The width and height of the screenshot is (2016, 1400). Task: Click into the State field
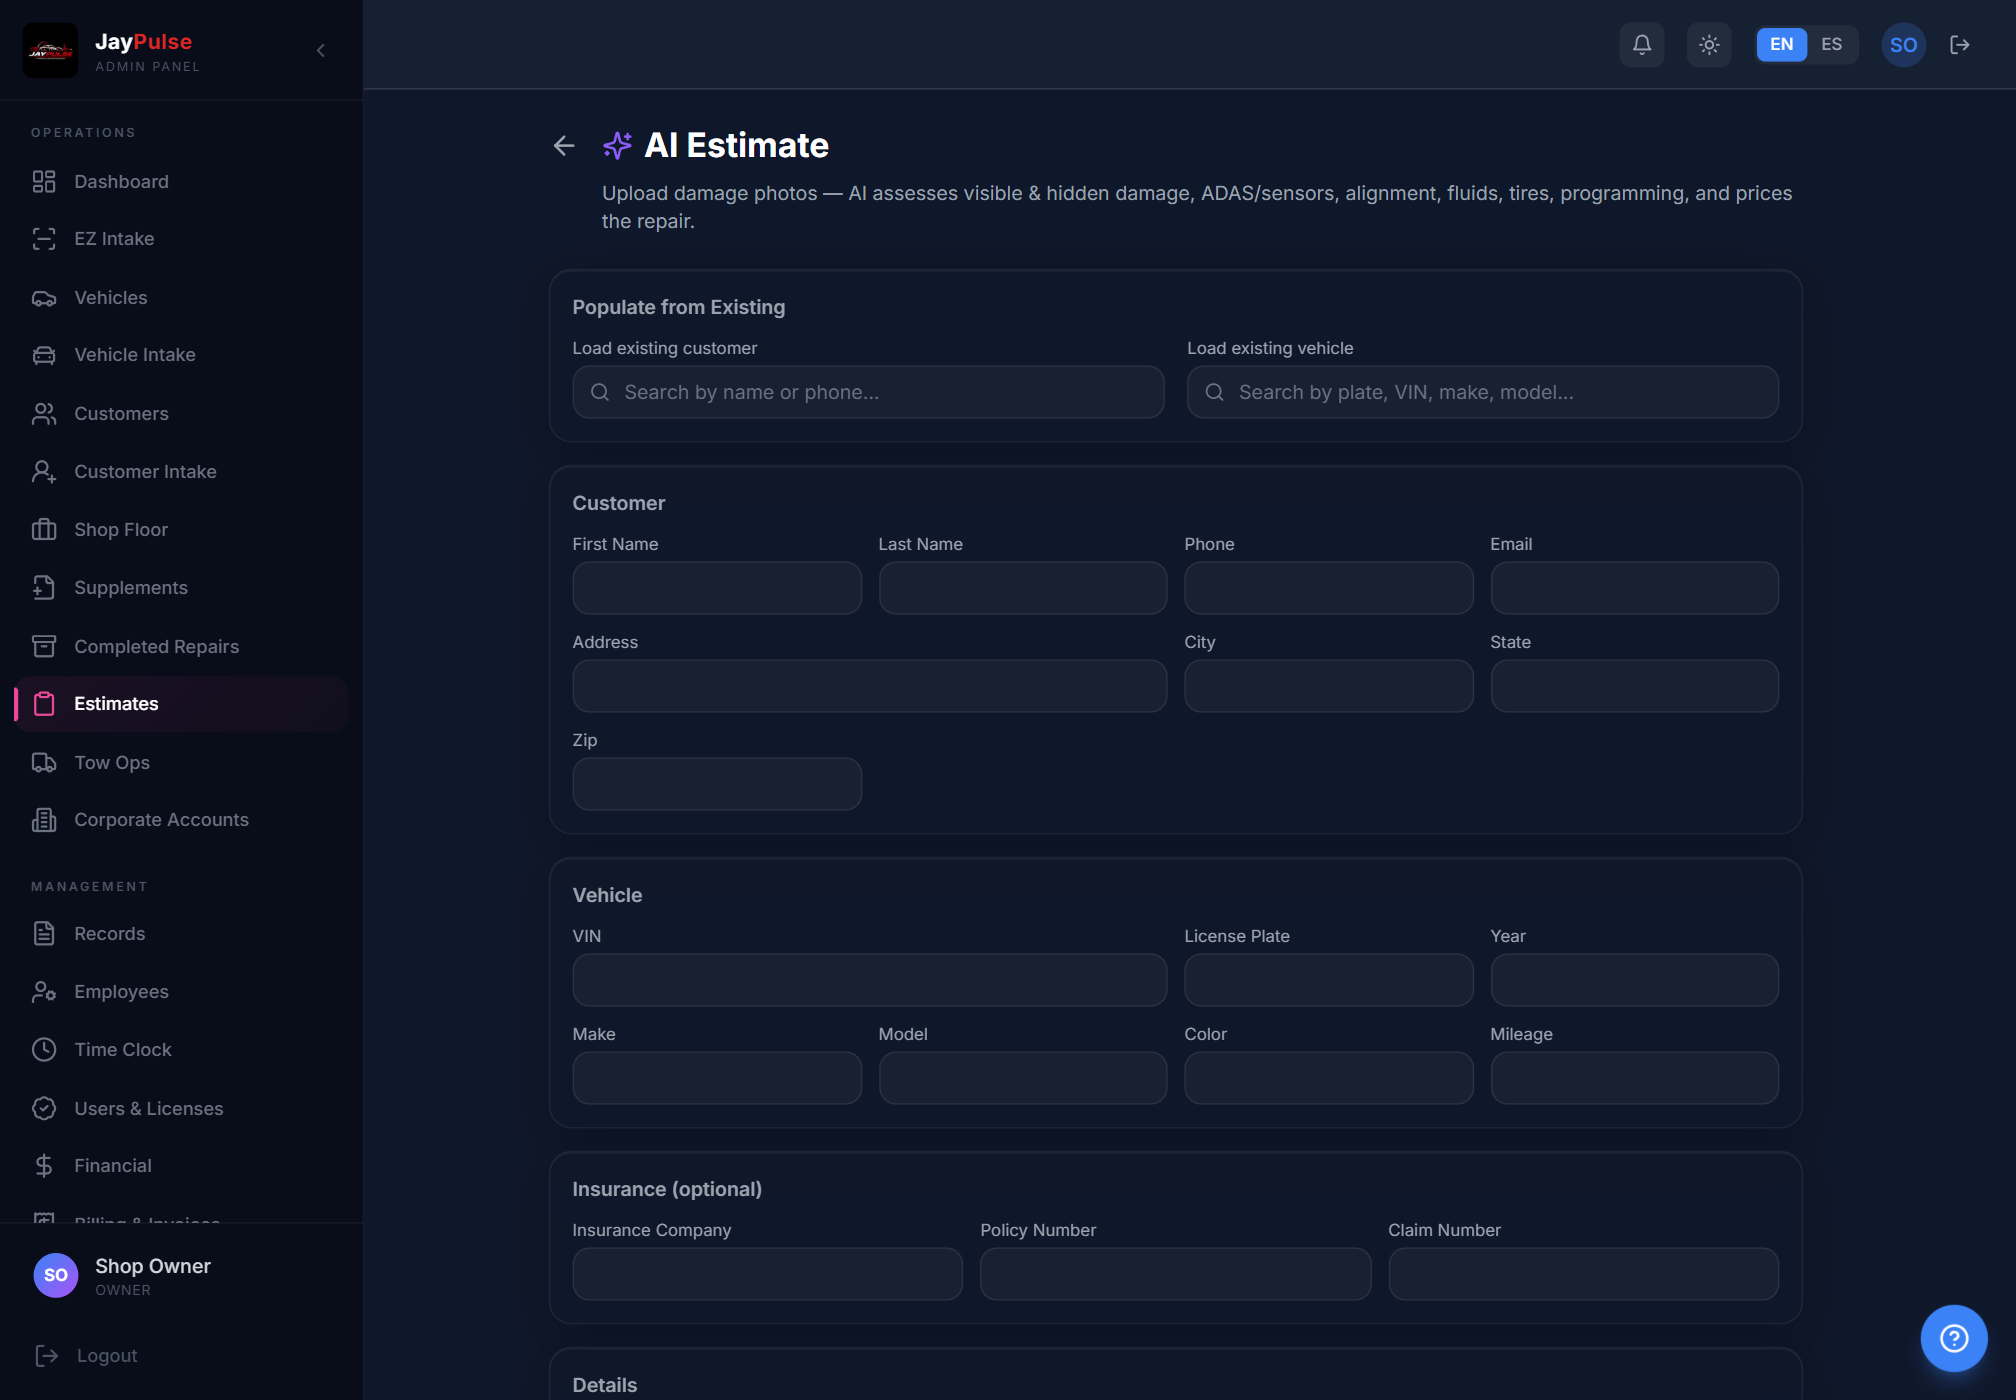[x=1634, y=686]
